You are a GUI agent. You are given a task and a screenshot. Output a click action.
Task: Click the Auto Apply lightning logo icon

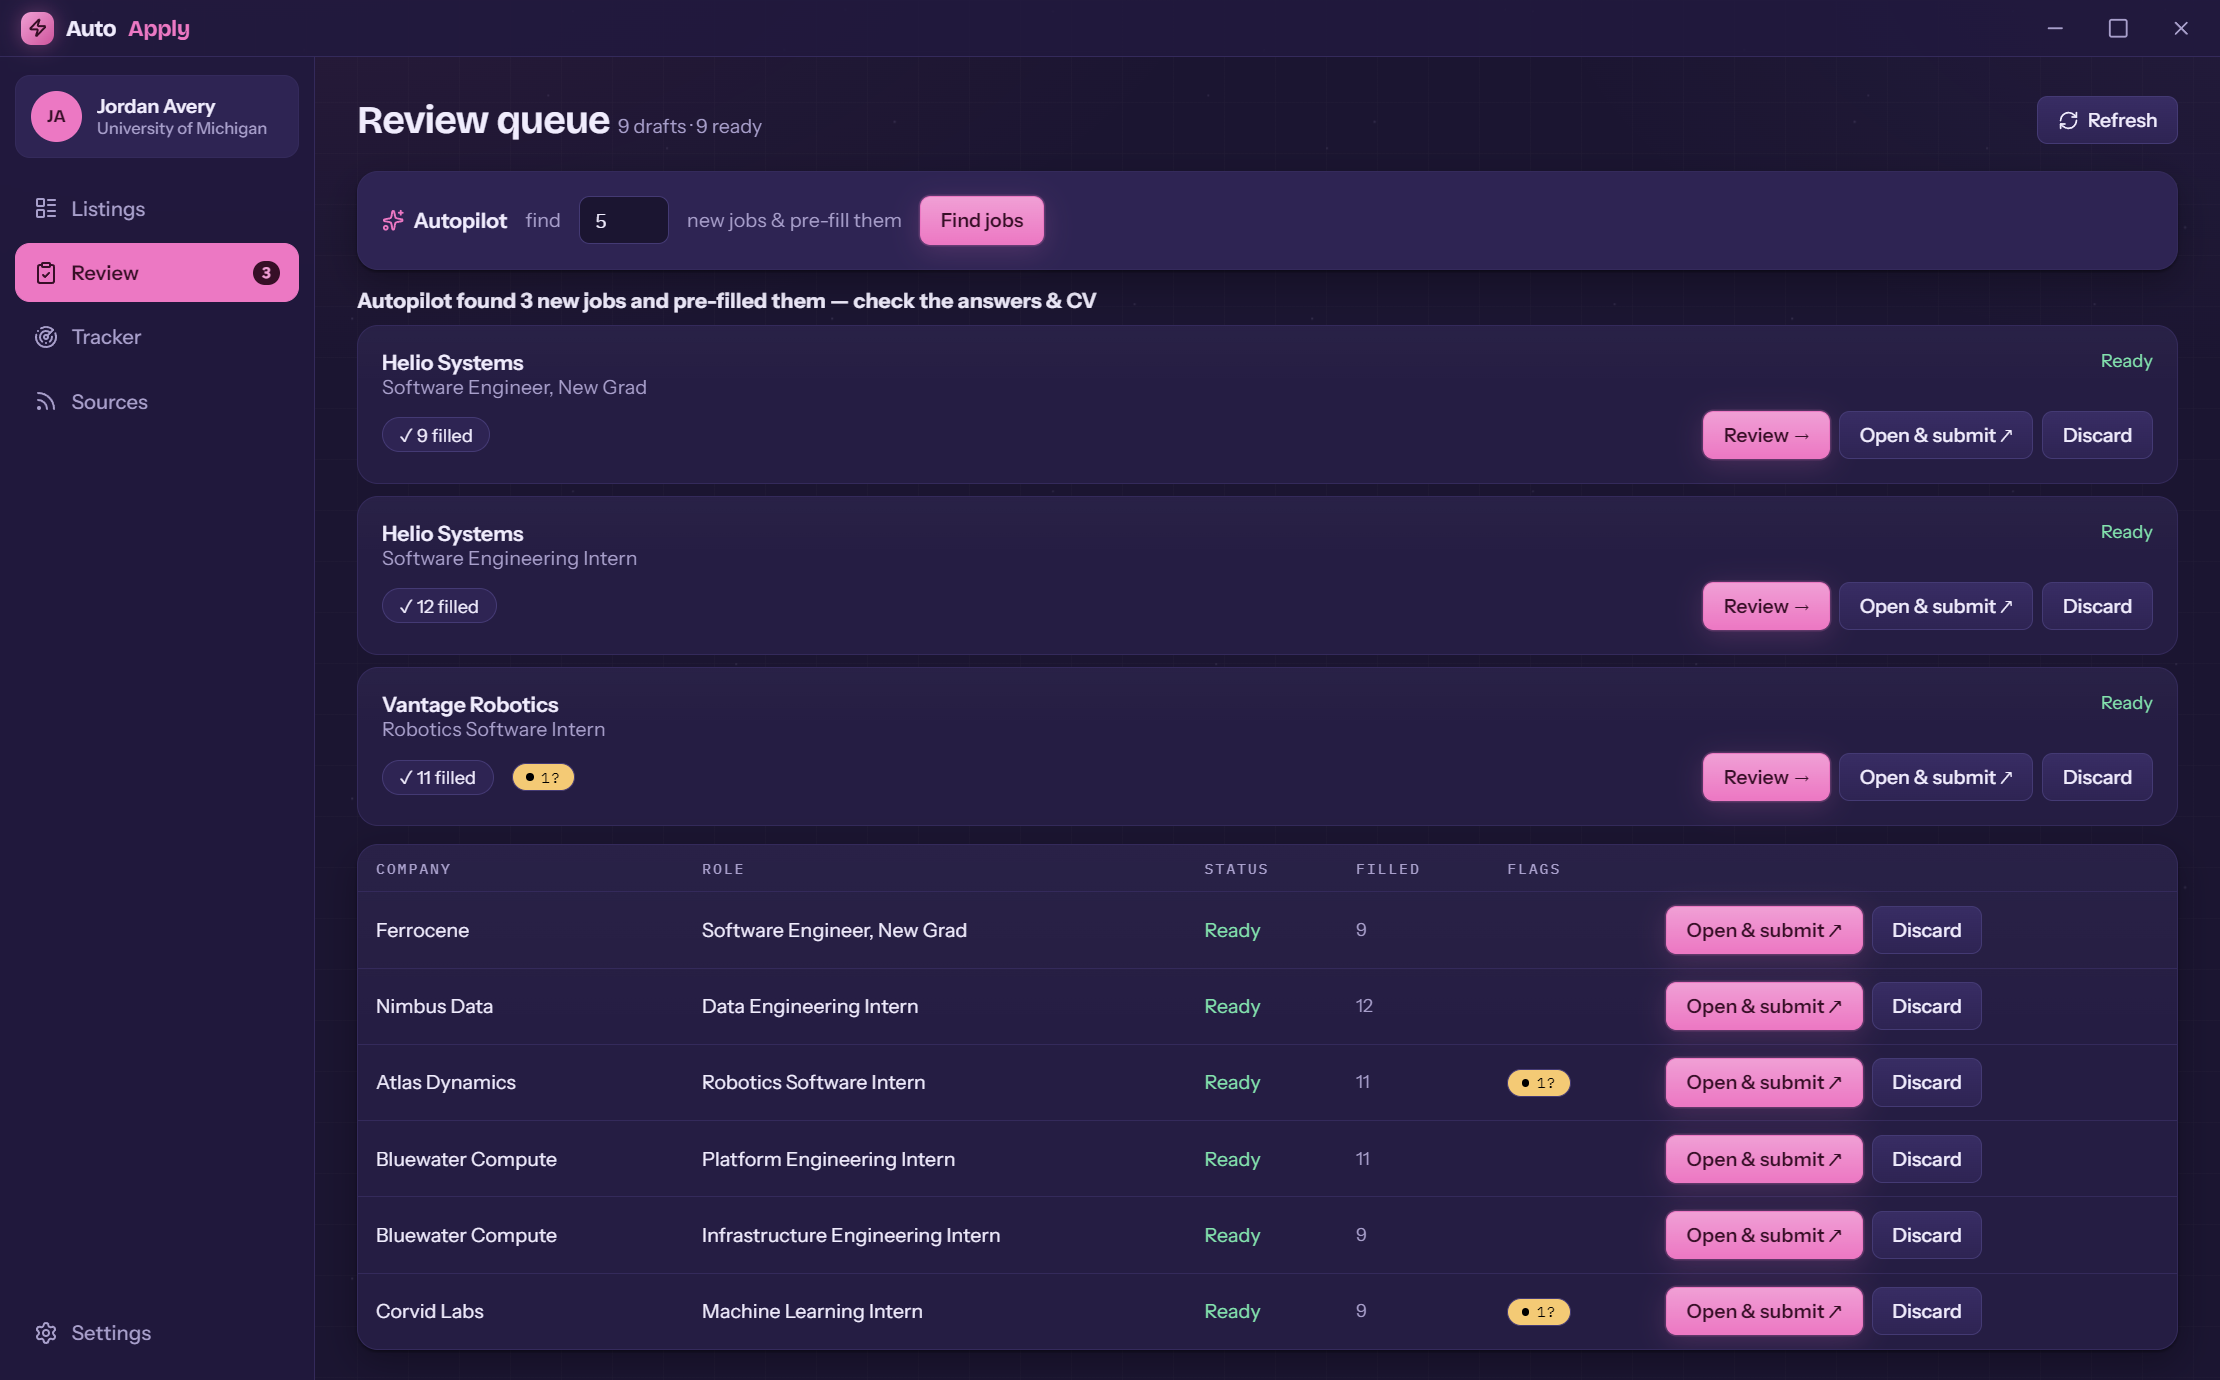(37, 28)
